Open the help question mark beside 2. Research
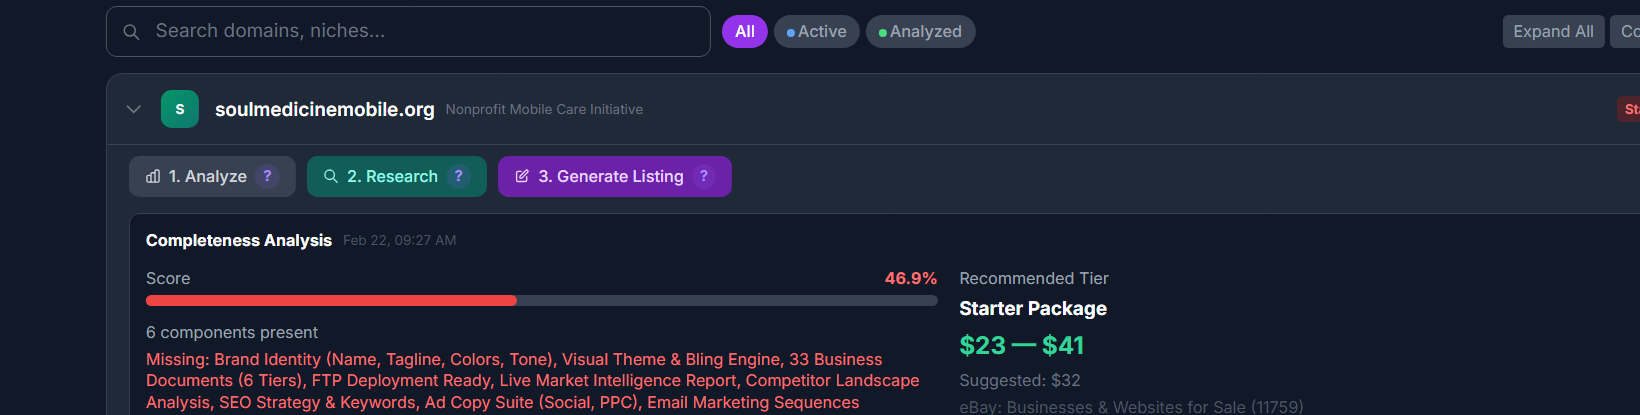 [458, 177]
